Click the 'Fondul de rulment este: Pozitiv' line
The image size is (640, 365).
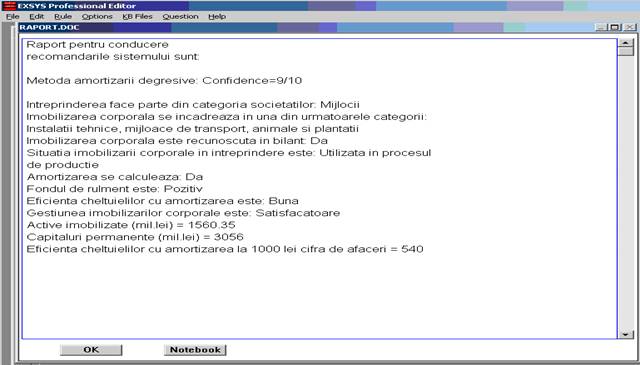[114, 189]
